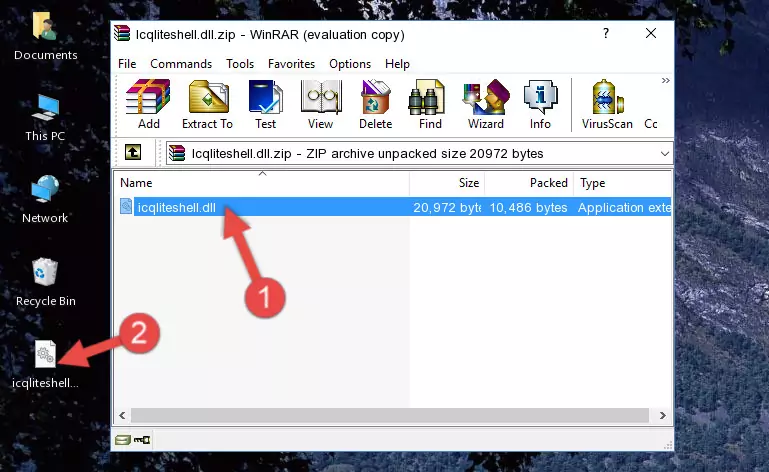Click the horizontal scrollbar right arrow
This screenshot has height=472, width=769.
(x=663, y=416)
